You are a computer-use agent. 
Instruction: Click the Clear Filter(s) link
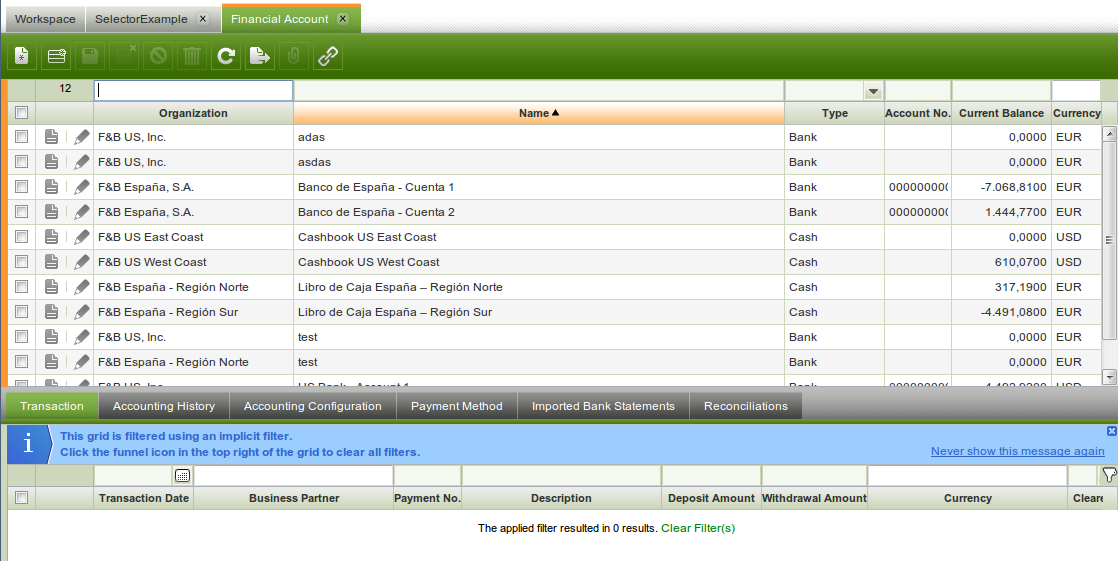point(698,528)
